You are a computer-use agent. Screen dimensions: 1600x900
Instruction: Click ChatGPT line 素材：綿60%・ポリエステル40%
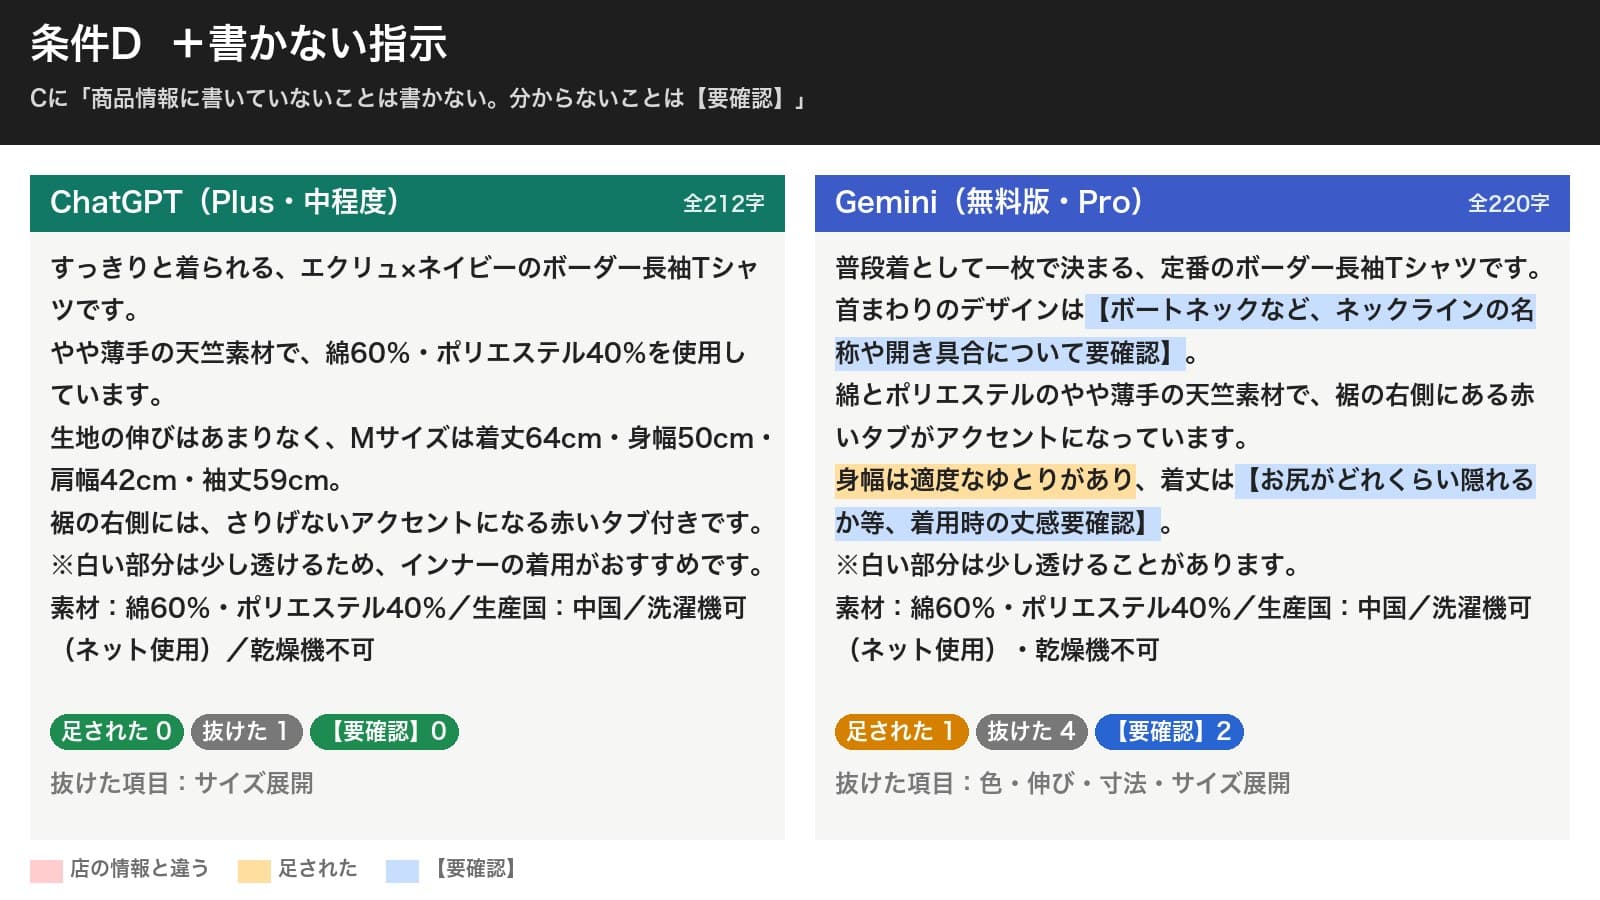[x=398, y=608]
